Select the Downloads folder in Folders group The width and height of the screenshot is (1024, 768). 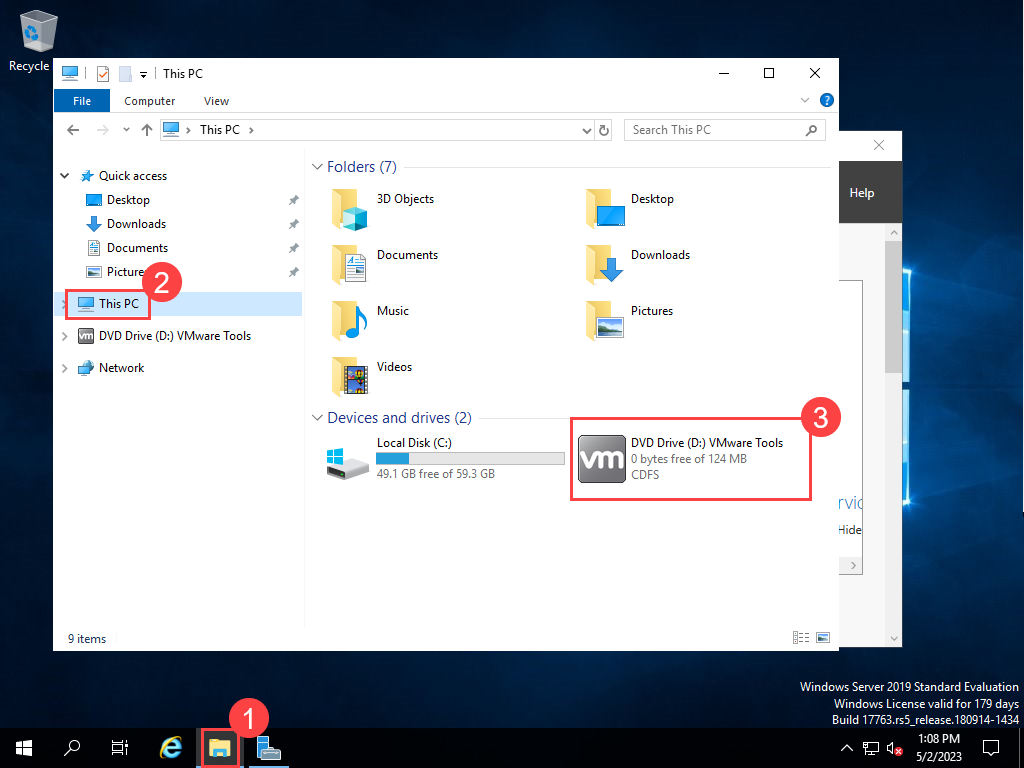[637, 264]
